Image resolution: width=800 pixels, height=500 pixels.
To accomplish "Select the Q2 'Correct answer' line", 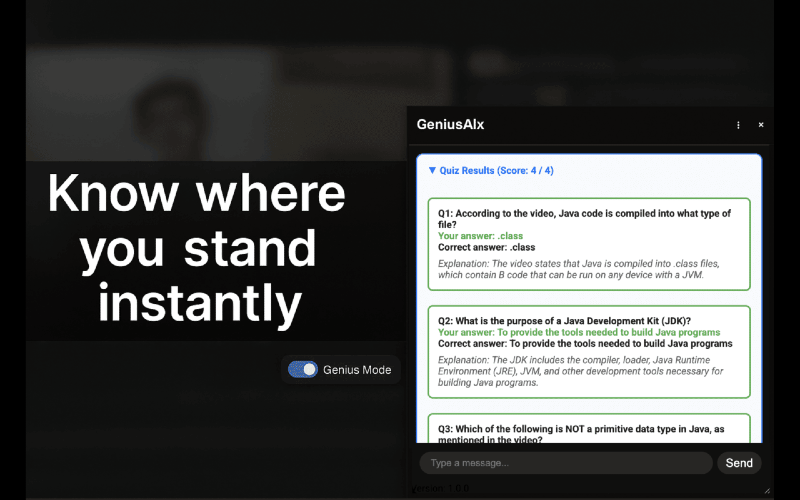I will pyautogui.click(x=585, y=344).
